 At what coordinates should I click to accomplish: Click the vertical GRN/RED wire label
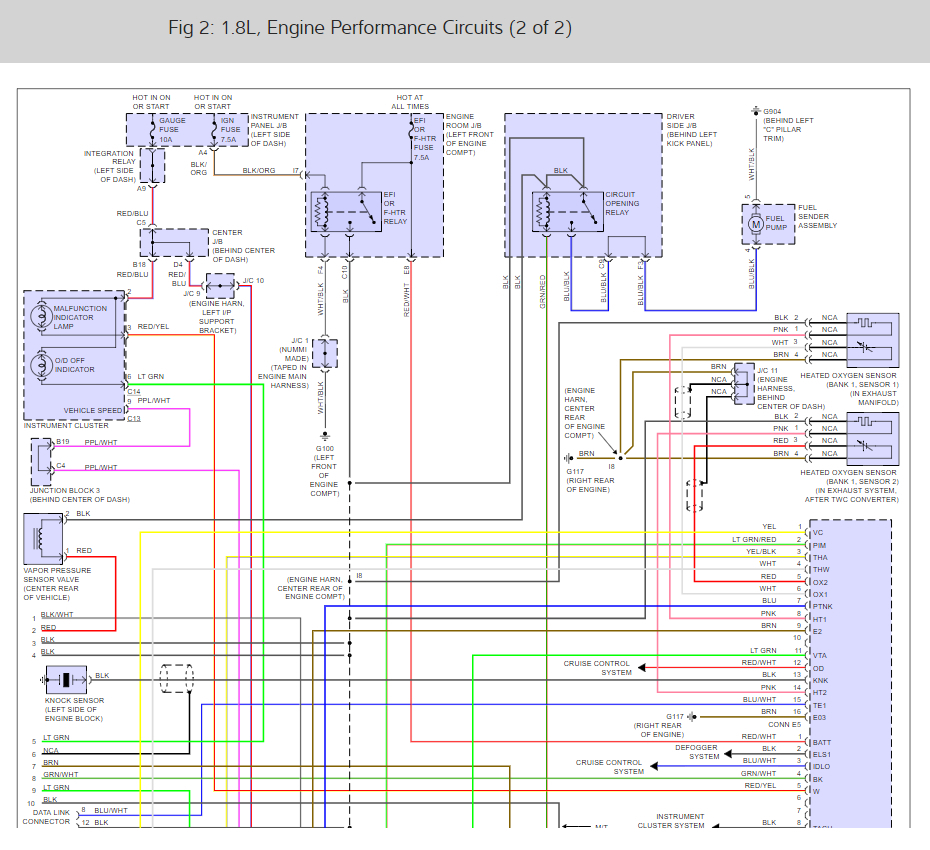point(542,291)
